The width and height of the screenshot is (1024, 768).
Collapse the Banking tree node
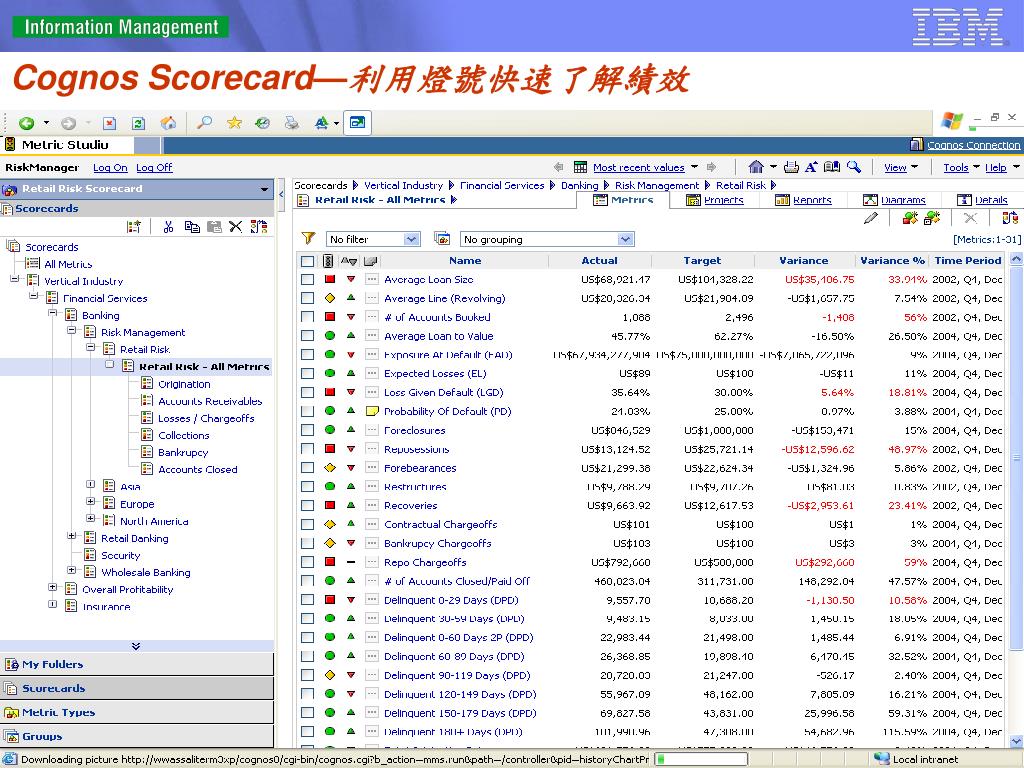[x=53, y=313]
